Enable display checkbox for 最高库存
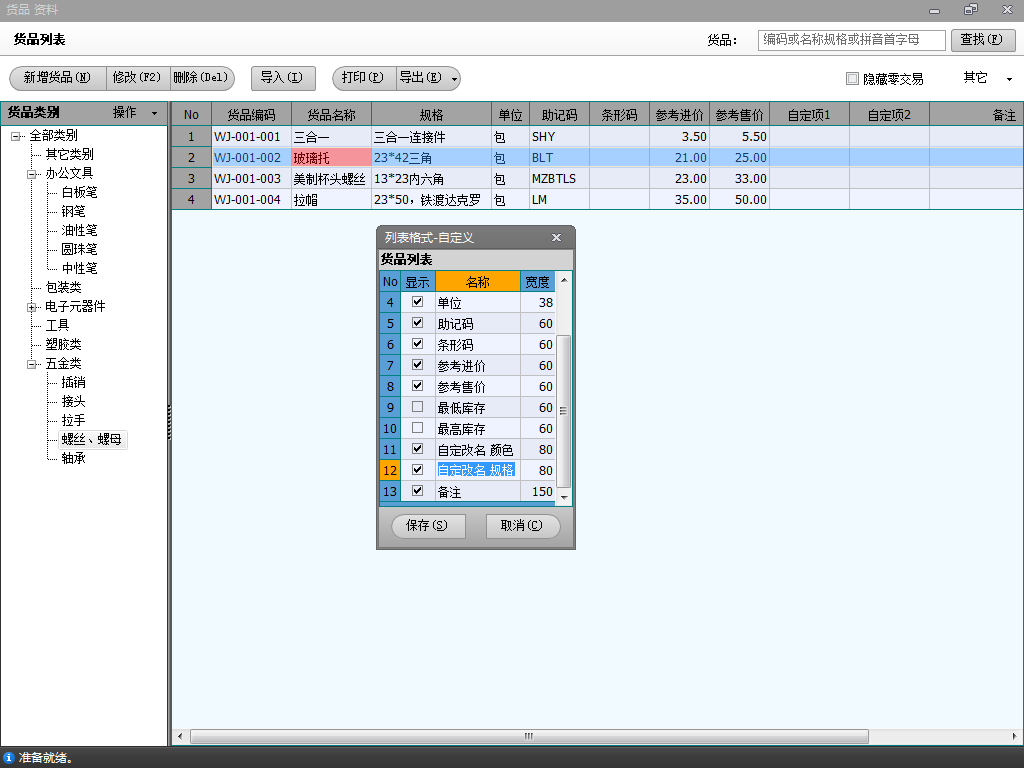 (418, 428)
